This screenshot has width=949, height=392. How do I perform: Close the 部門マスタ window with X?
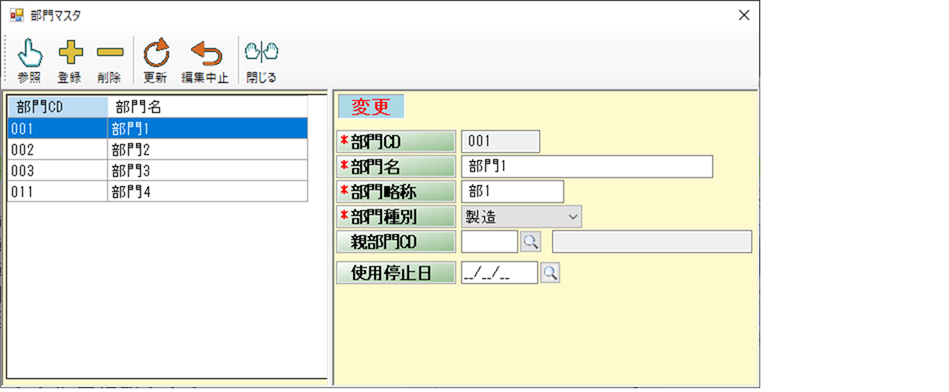tap(744, 16)
